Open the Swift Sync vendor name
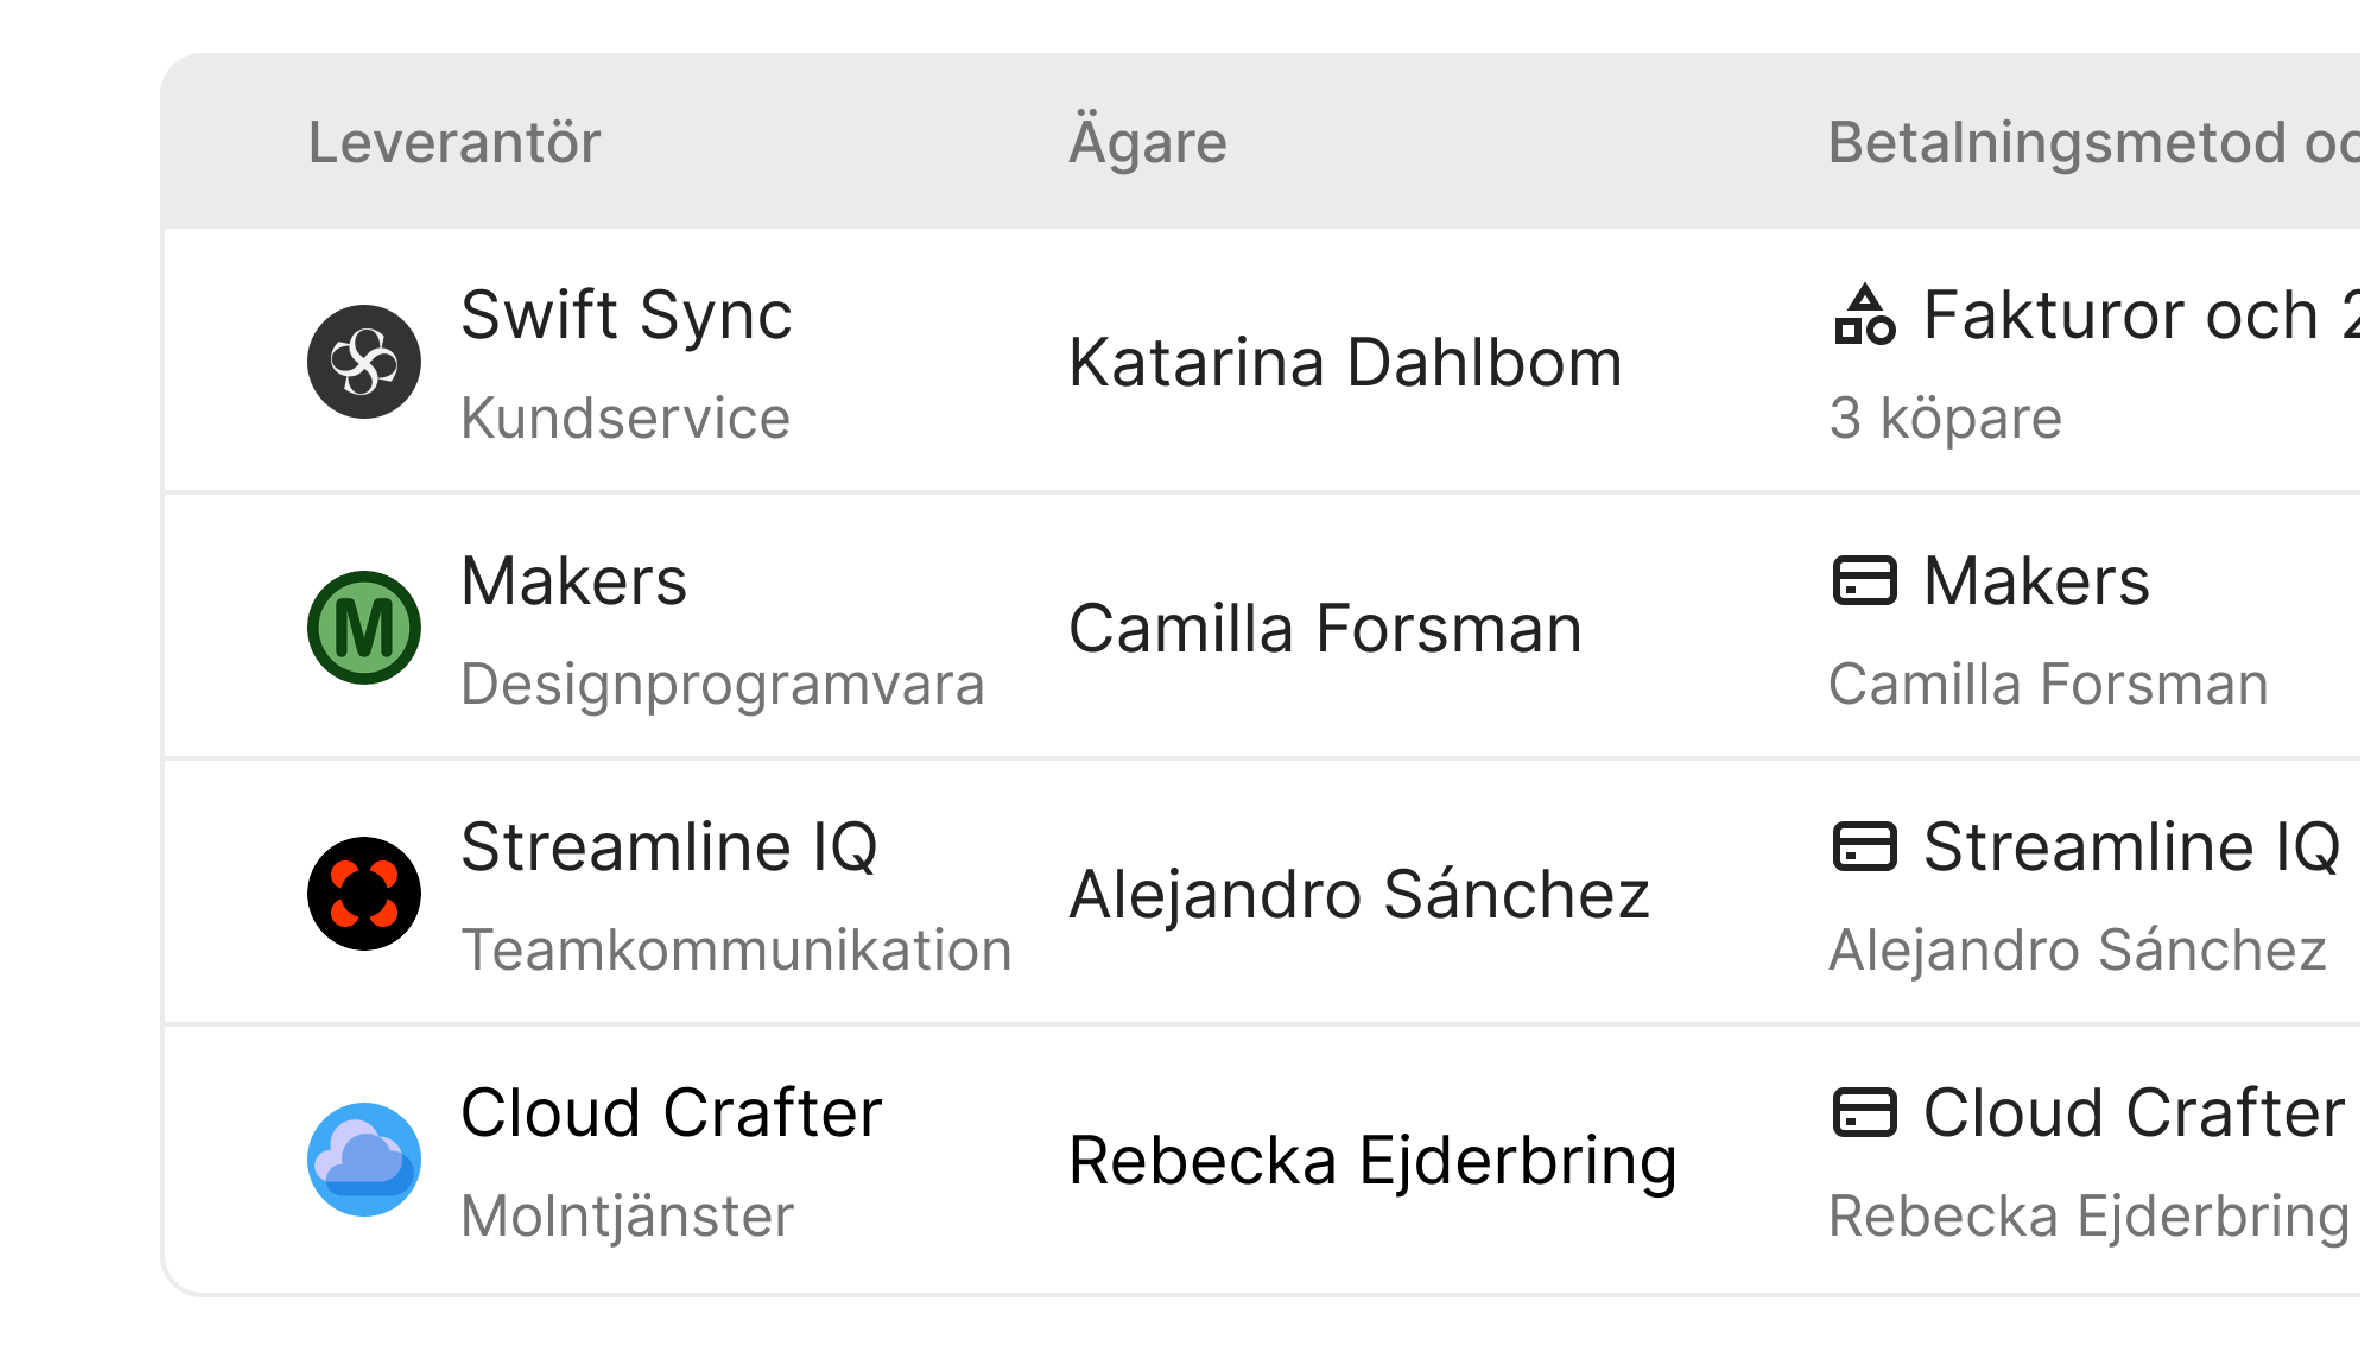 pos(626,315)
